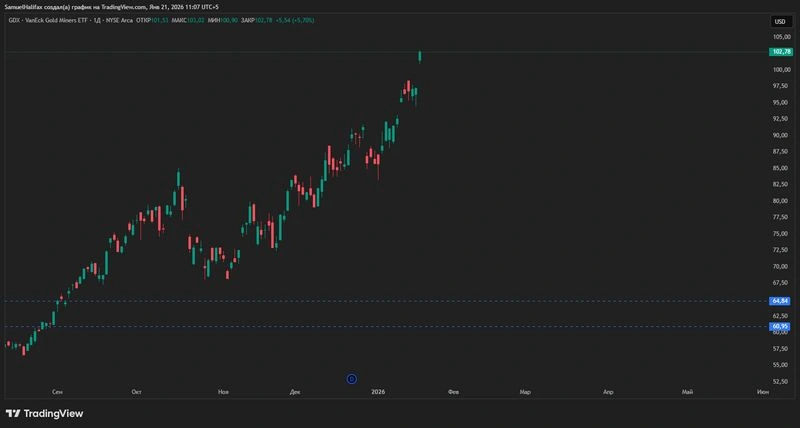Click the ОТКР open value 101,53
Screen dimensions: 800x428
point(160,20)
